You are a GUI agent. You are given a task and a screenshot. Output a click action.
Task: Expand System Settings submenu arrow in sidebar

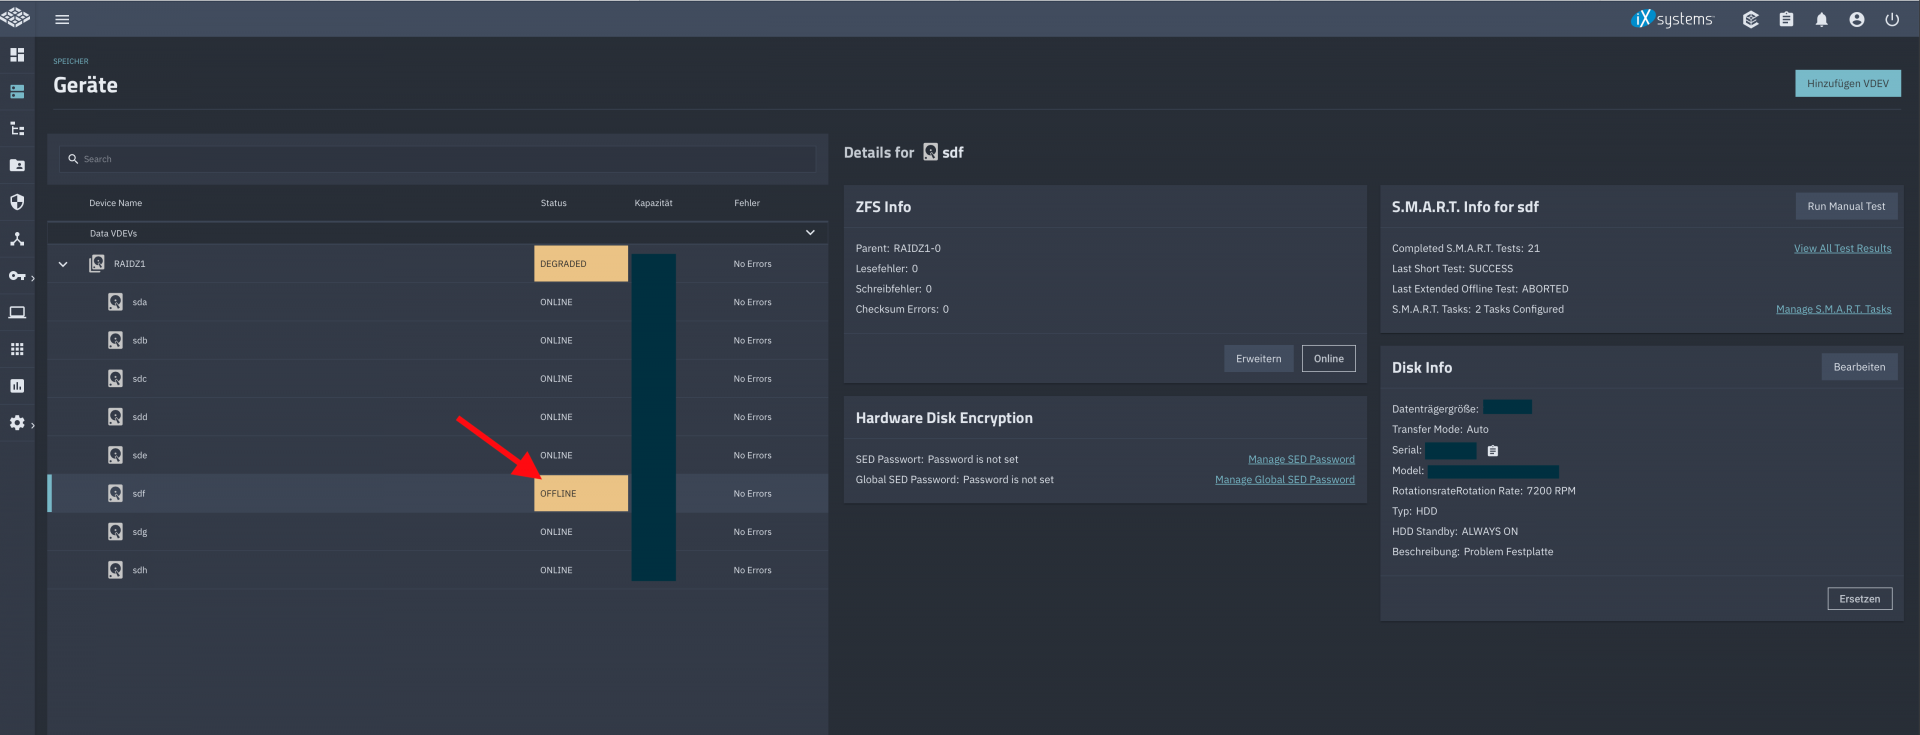(x=33, y=425)
